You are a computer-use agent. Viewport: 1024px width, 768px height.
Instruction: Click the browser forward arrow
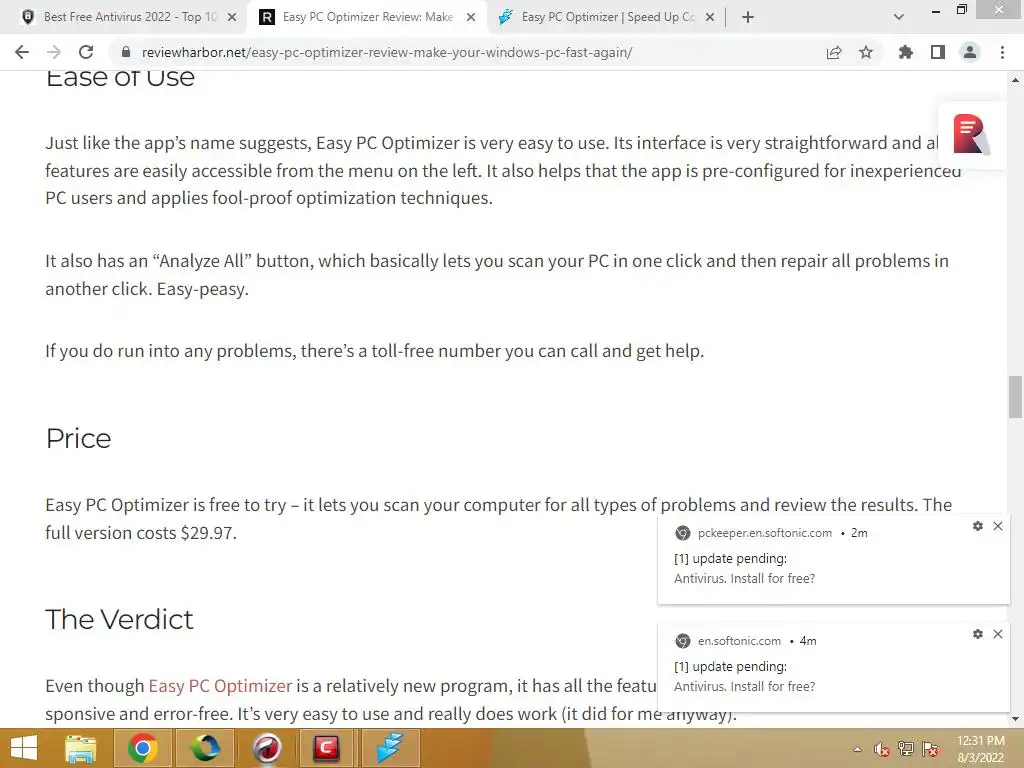[54, 52]
